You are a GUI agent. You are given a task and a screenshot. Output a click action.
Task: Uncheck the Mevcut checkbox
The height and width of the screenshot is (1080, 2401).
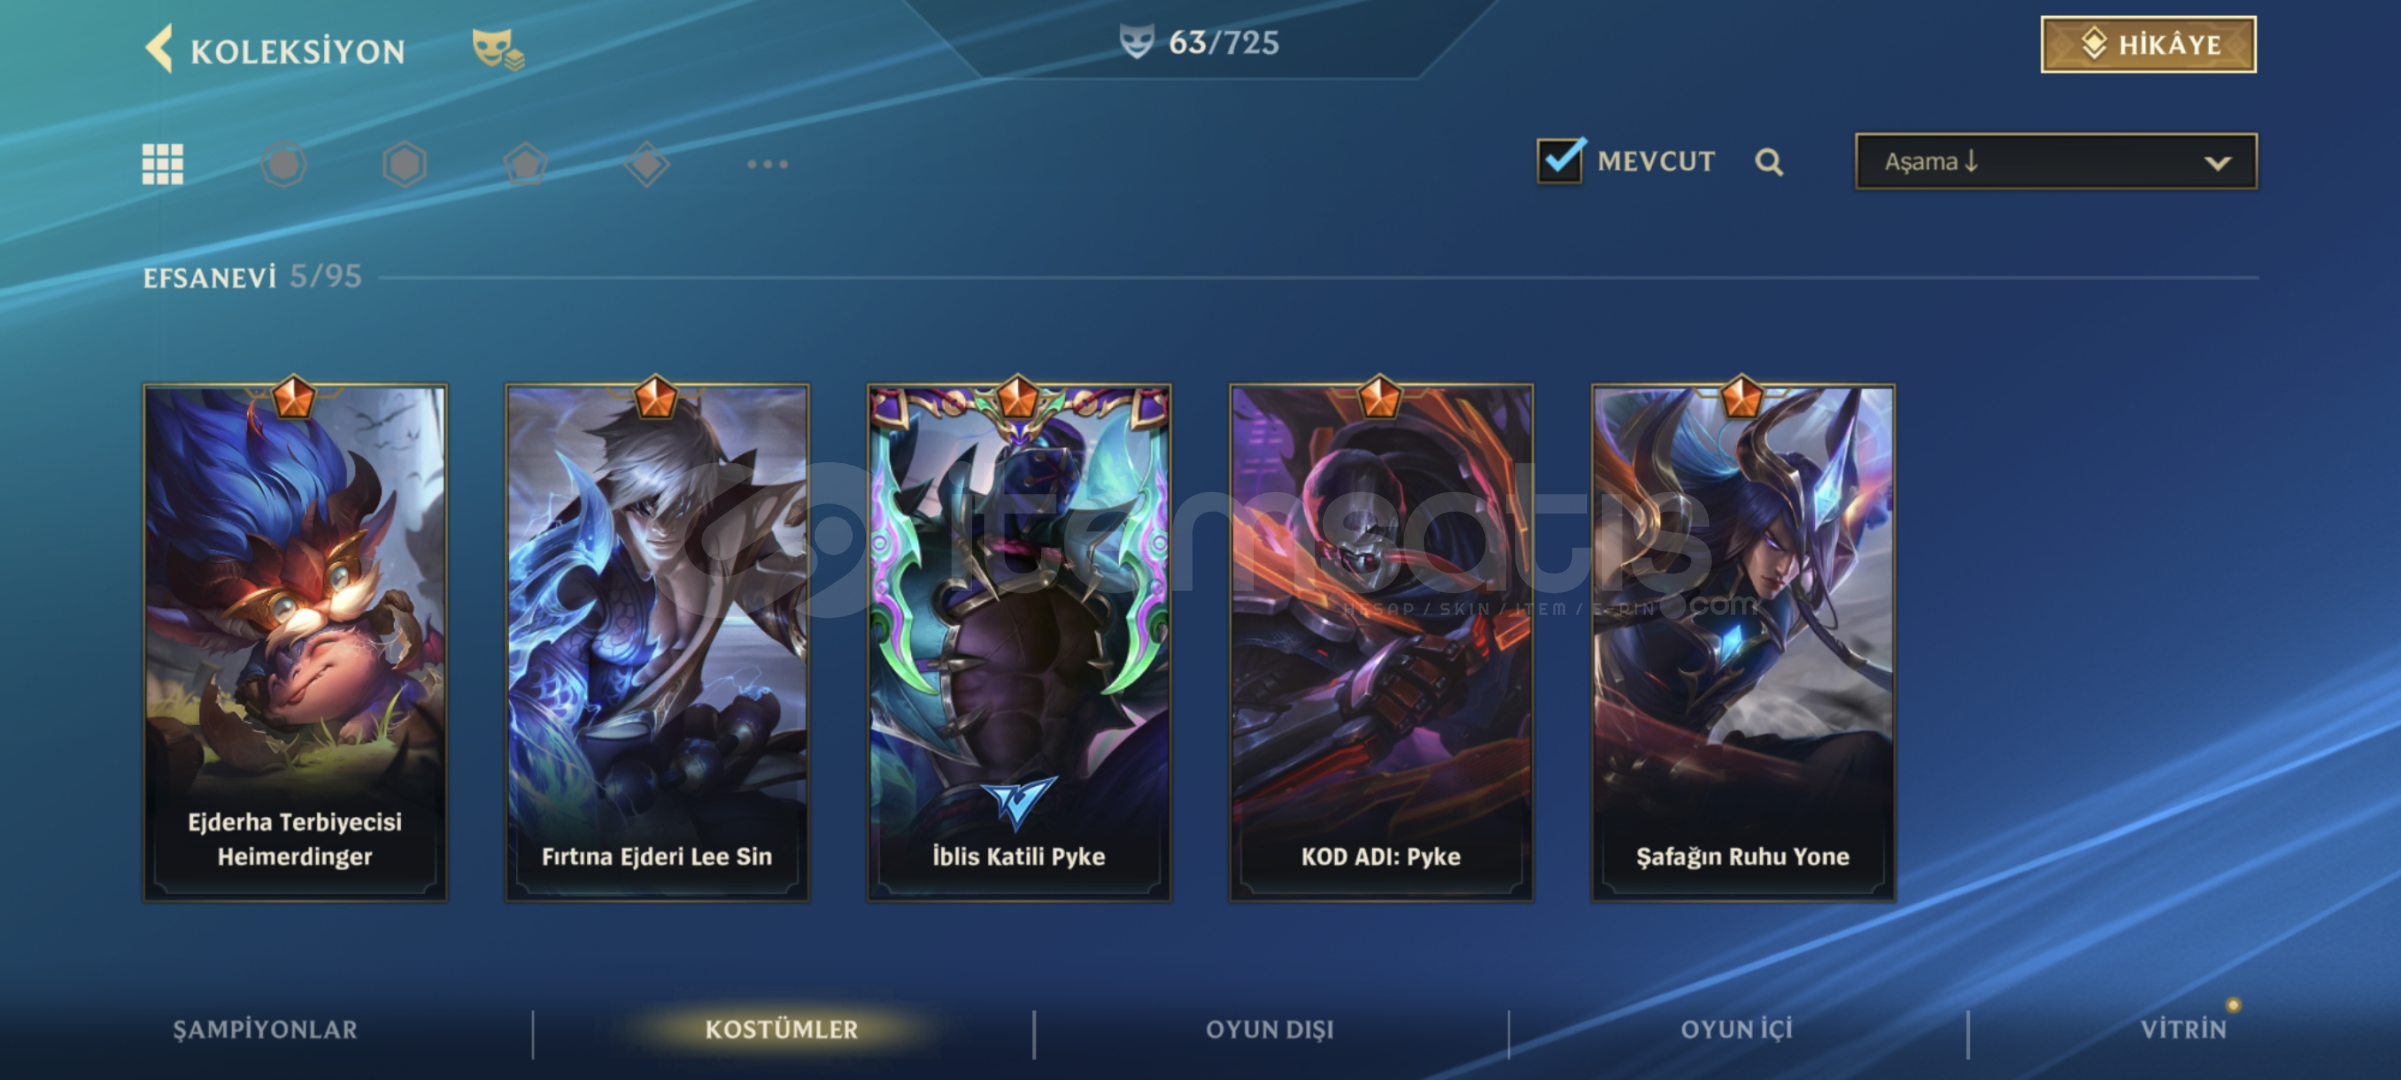(1560, 160)
